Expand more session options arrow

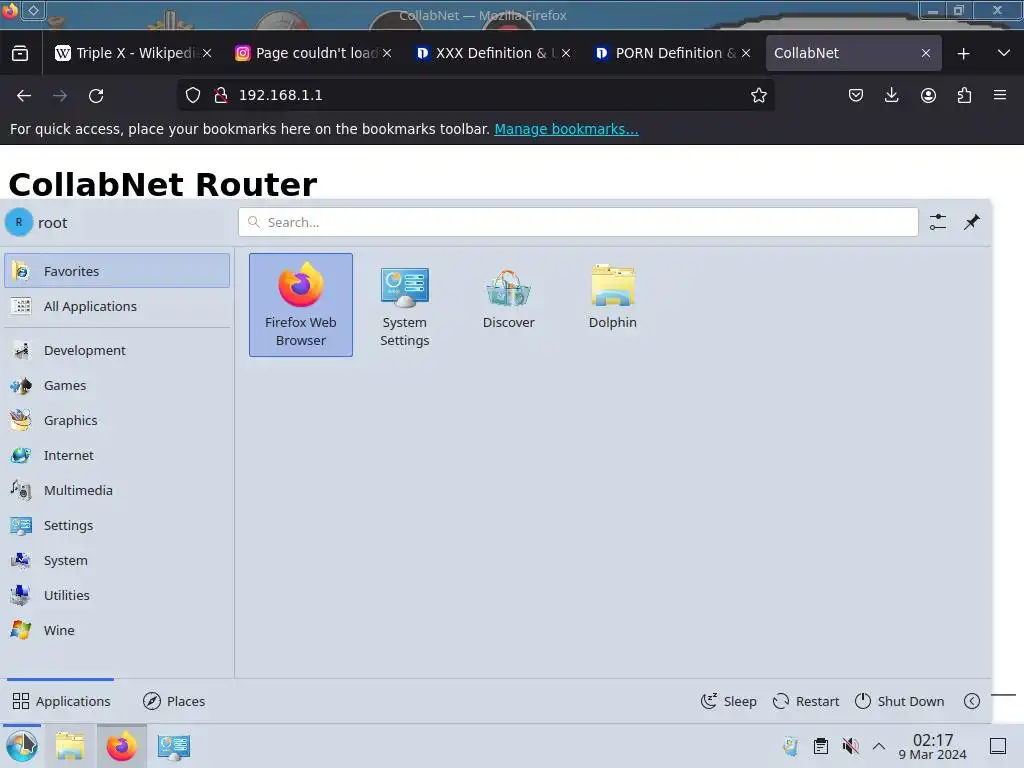(972, 701)
